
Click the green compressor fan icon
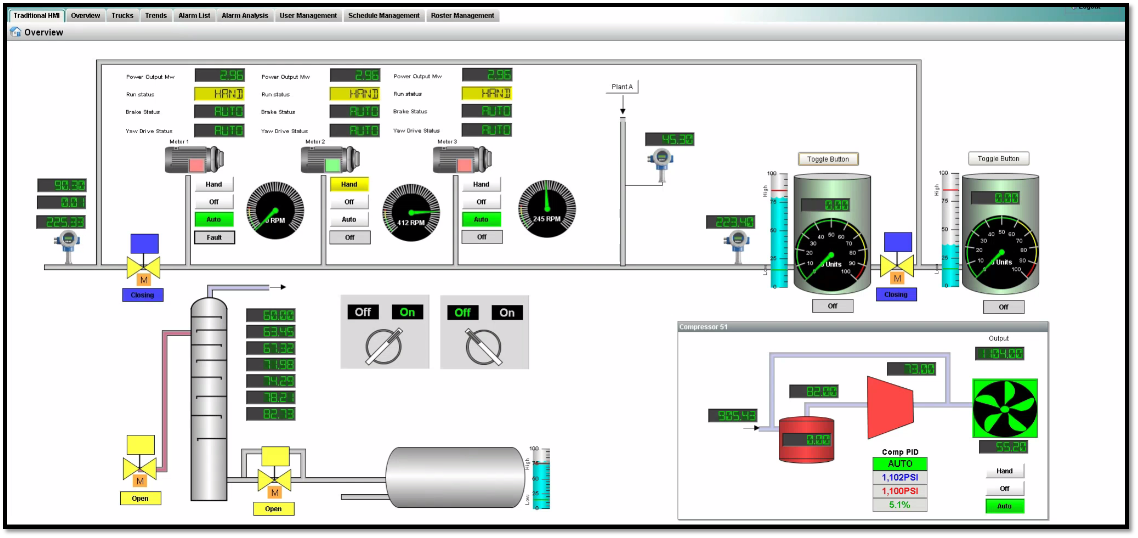point(1004,408)
